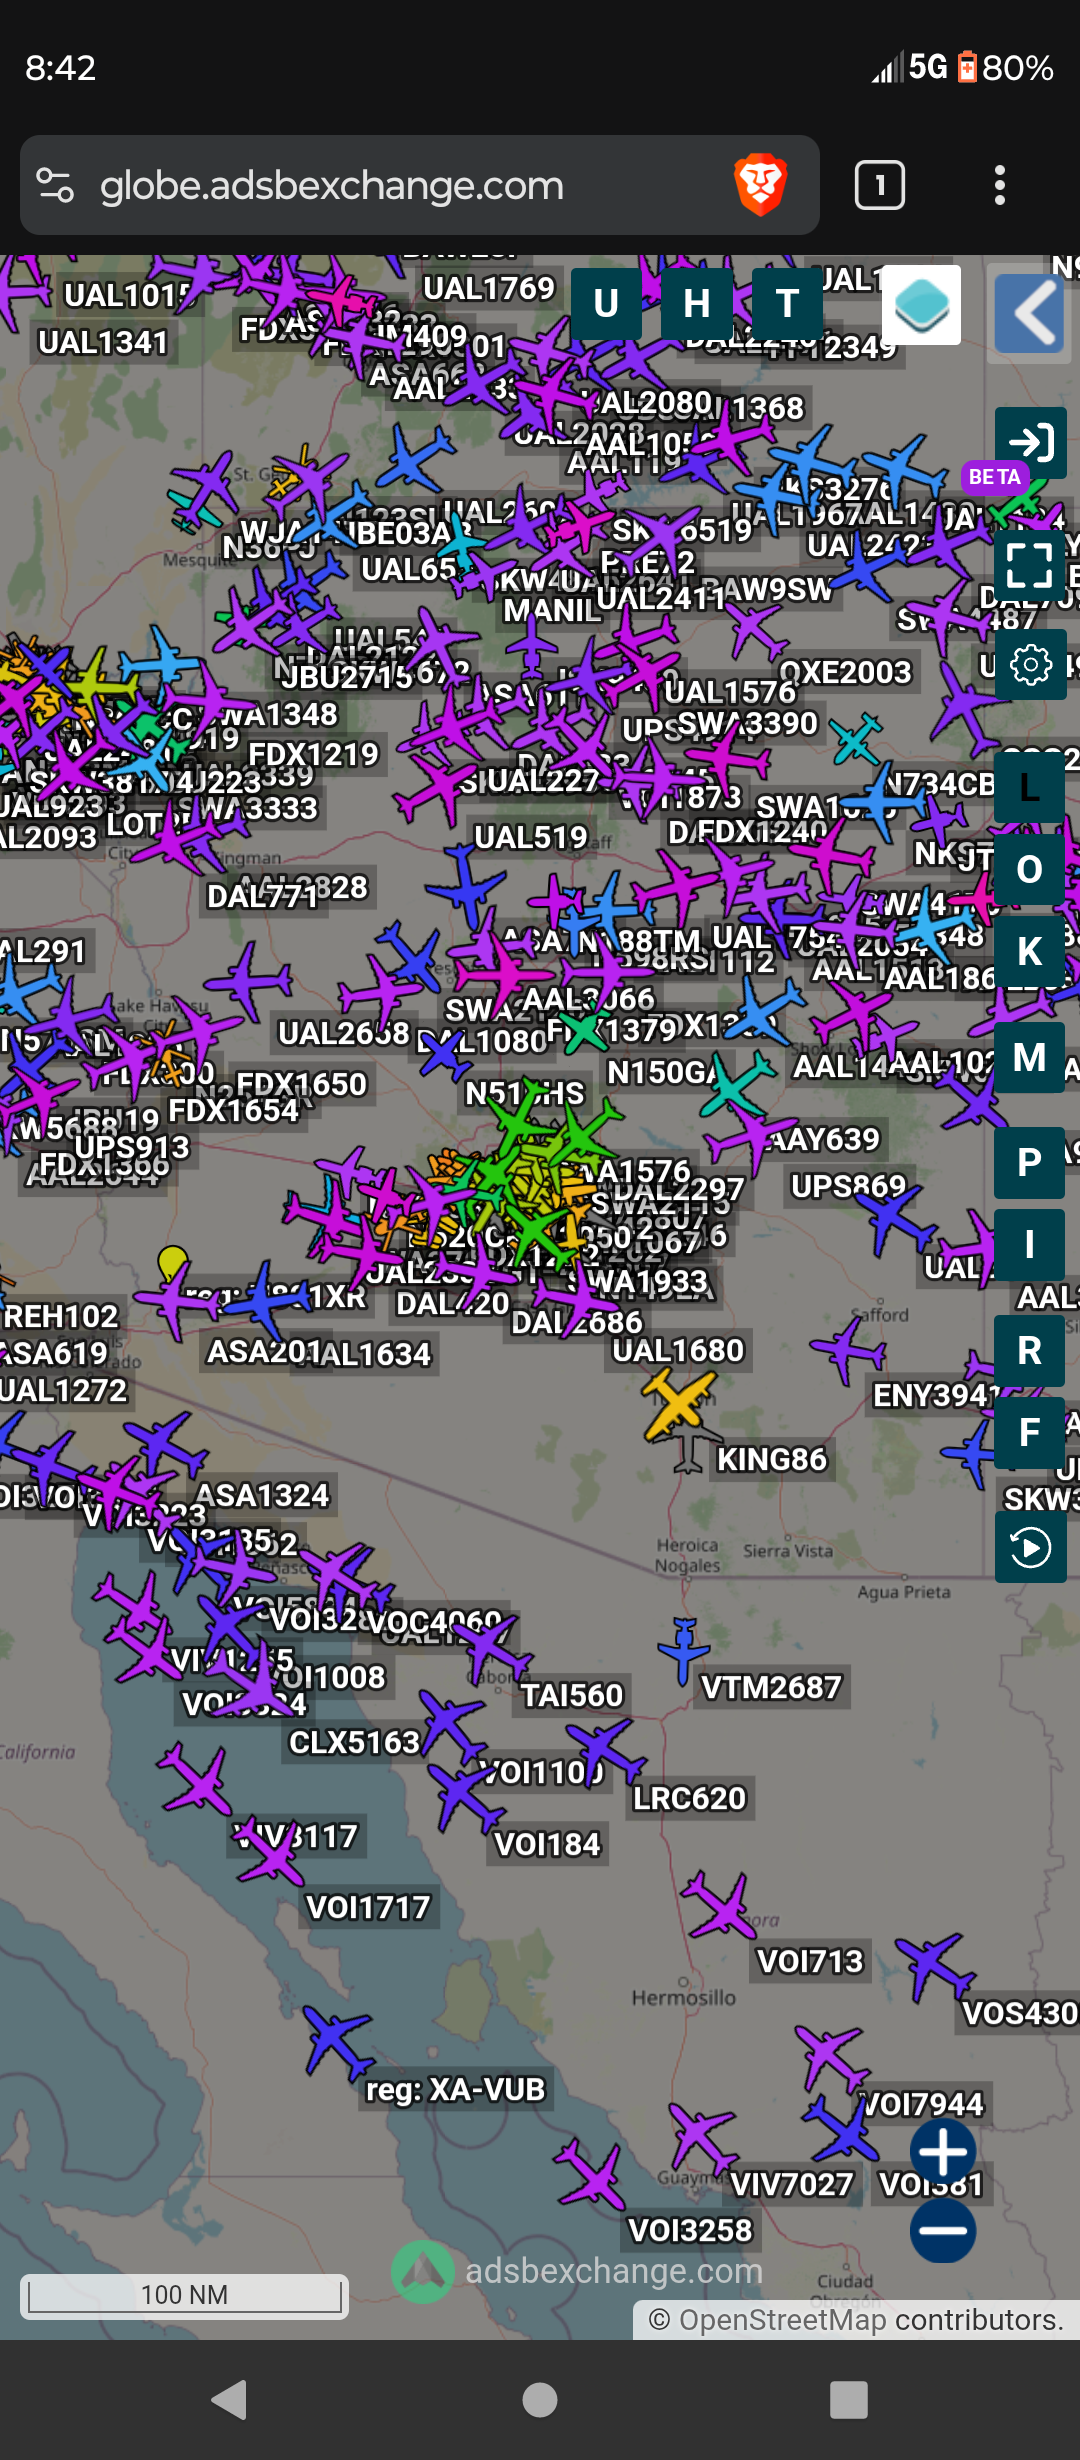The height and width of the screenshot is (2460, 1080).
Task: Tap the yellow location pin marker
Action: click(173, 1262)
